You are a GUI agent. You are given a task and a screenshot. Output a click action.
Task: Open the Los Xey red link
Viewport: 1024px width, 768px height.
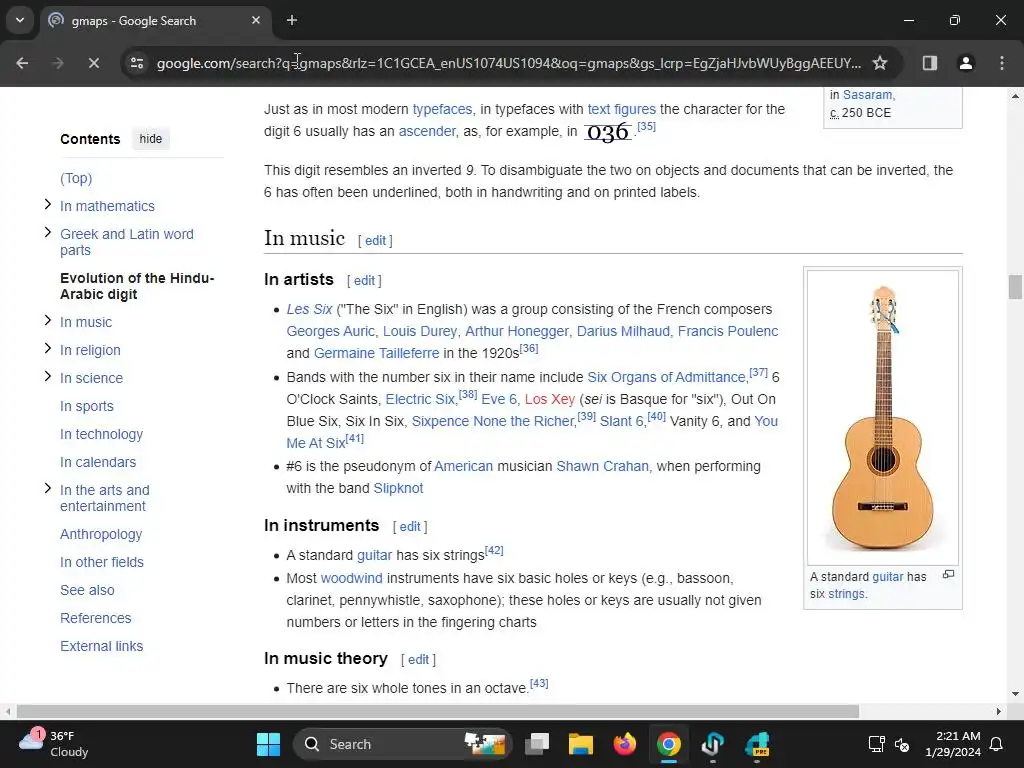(550, 400)
